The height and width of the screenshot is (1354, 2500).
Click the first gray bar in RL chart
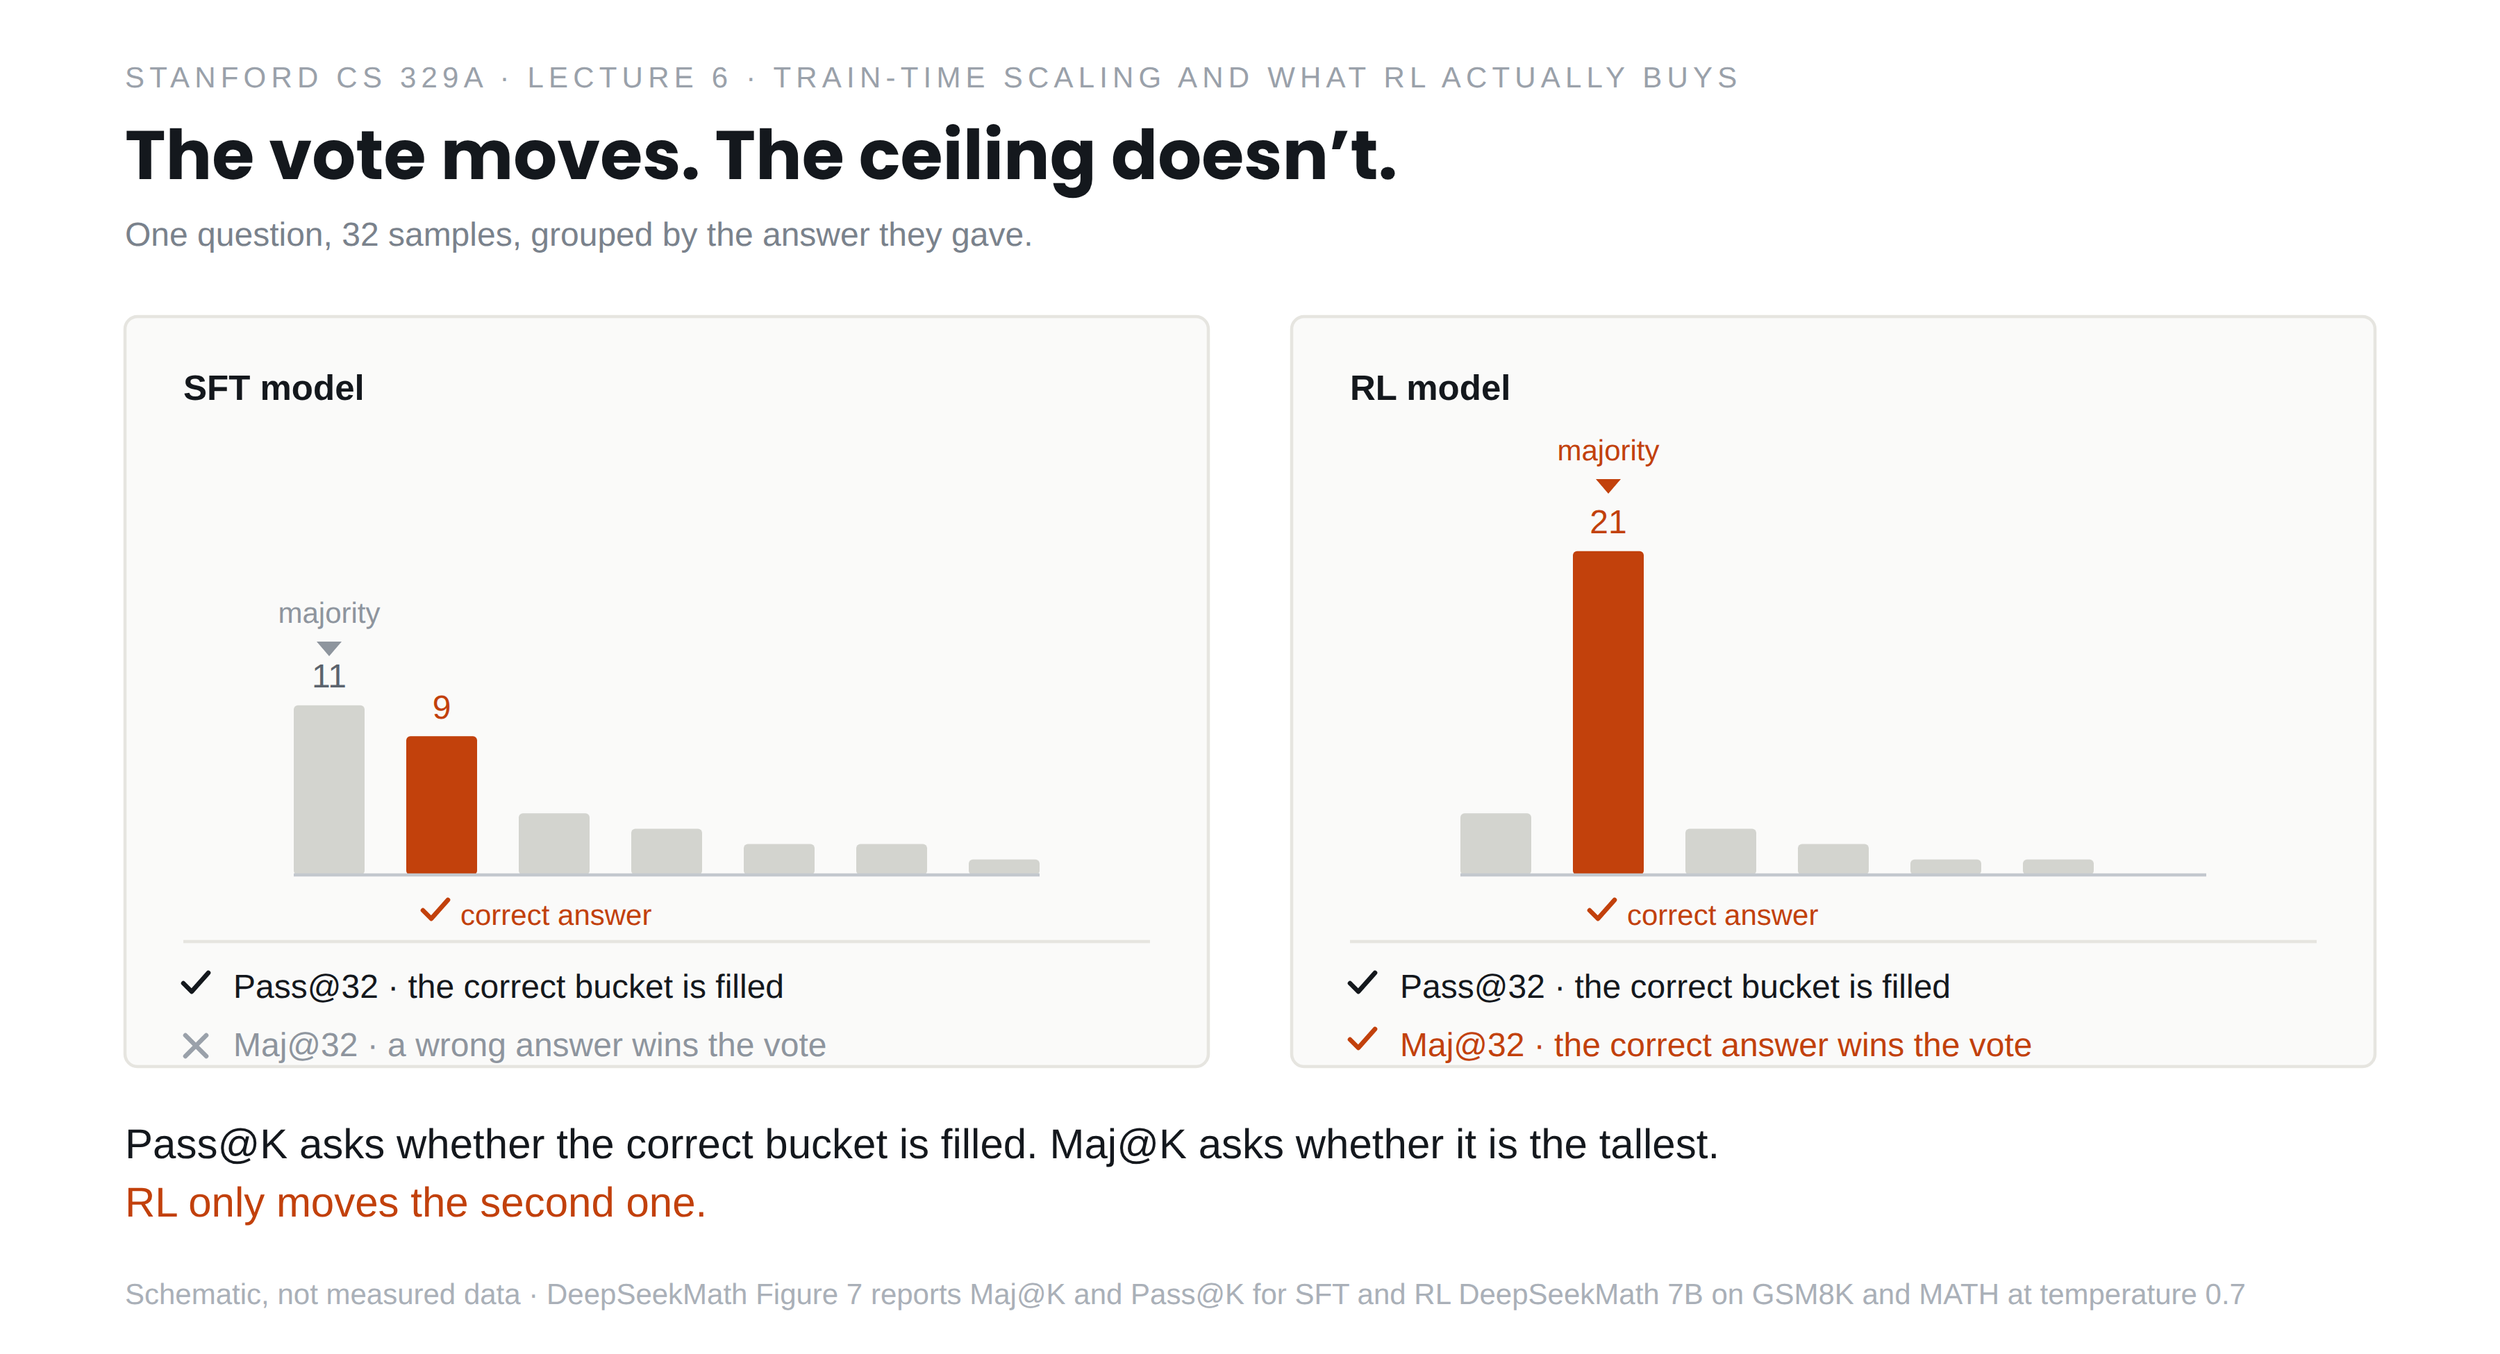[x=1495, y=844]
